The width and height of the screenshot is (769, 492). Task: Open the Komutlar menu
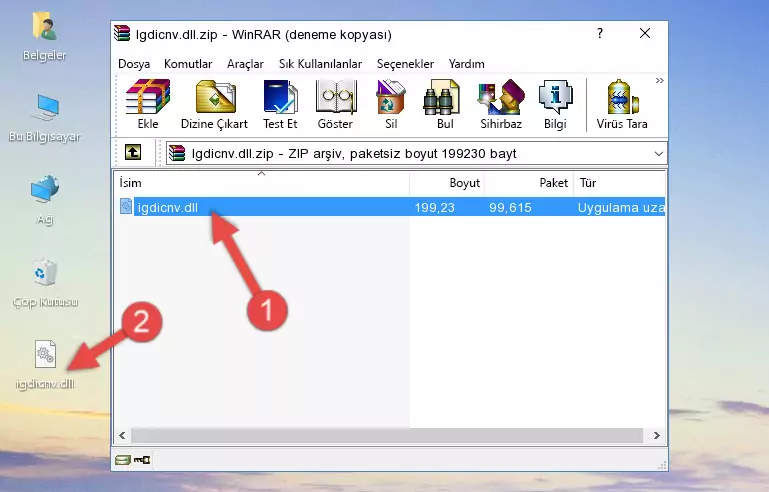pos(188,64)
